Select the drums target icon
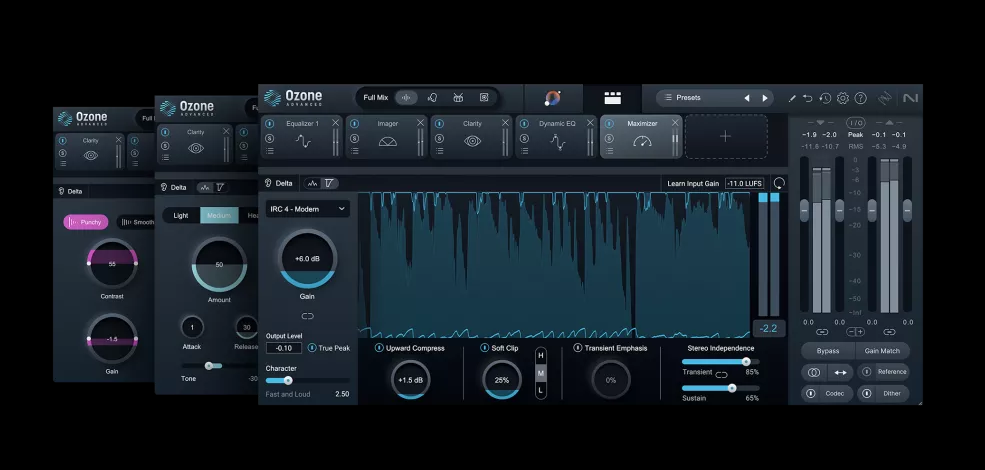985x470 pixels. pos(458,97)
